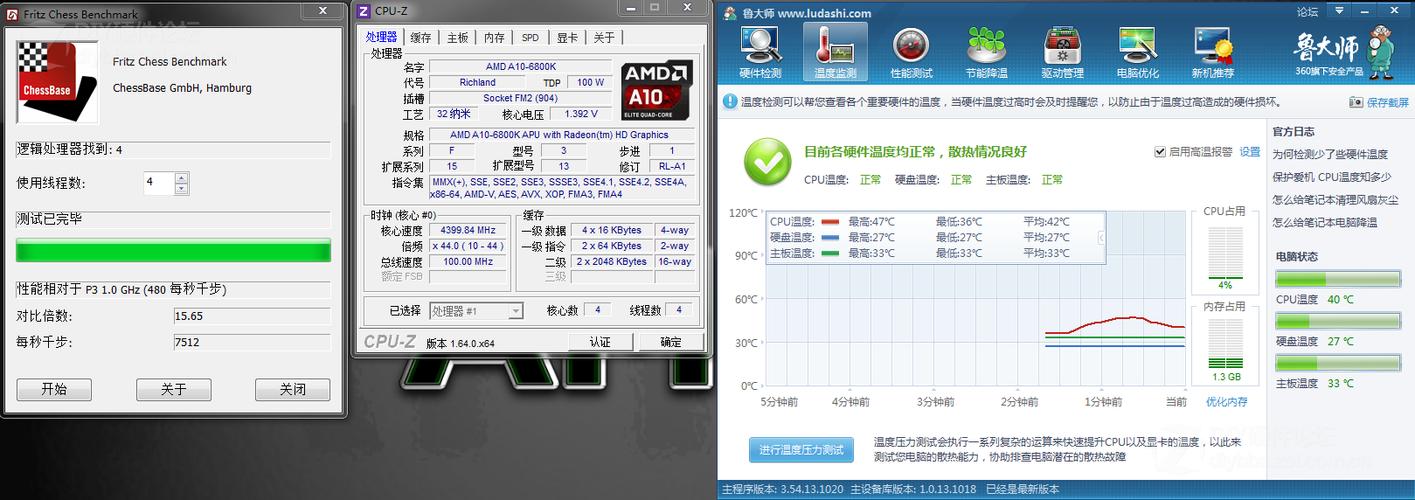Open 保护爱机, CPU温度知多少 log link
The image size is (1415, 500).
[1330, 176]
